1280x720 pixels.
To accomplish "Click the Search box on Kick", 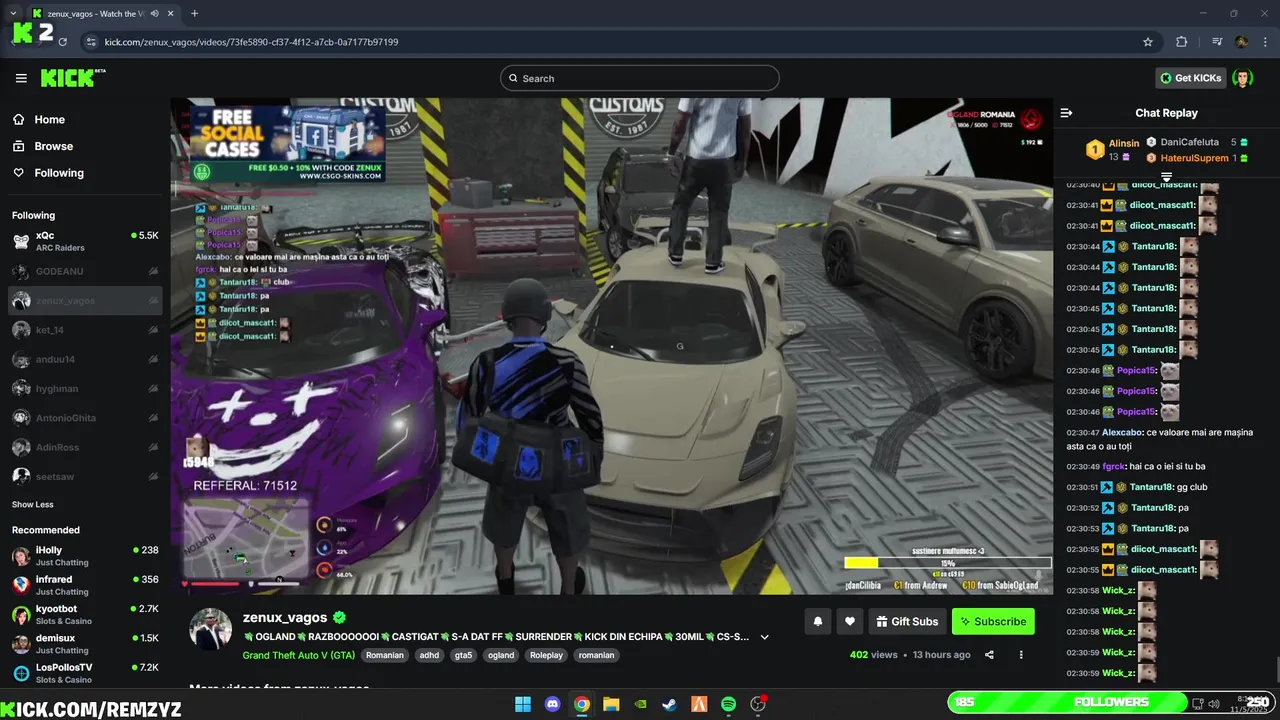I will point(640,78).
